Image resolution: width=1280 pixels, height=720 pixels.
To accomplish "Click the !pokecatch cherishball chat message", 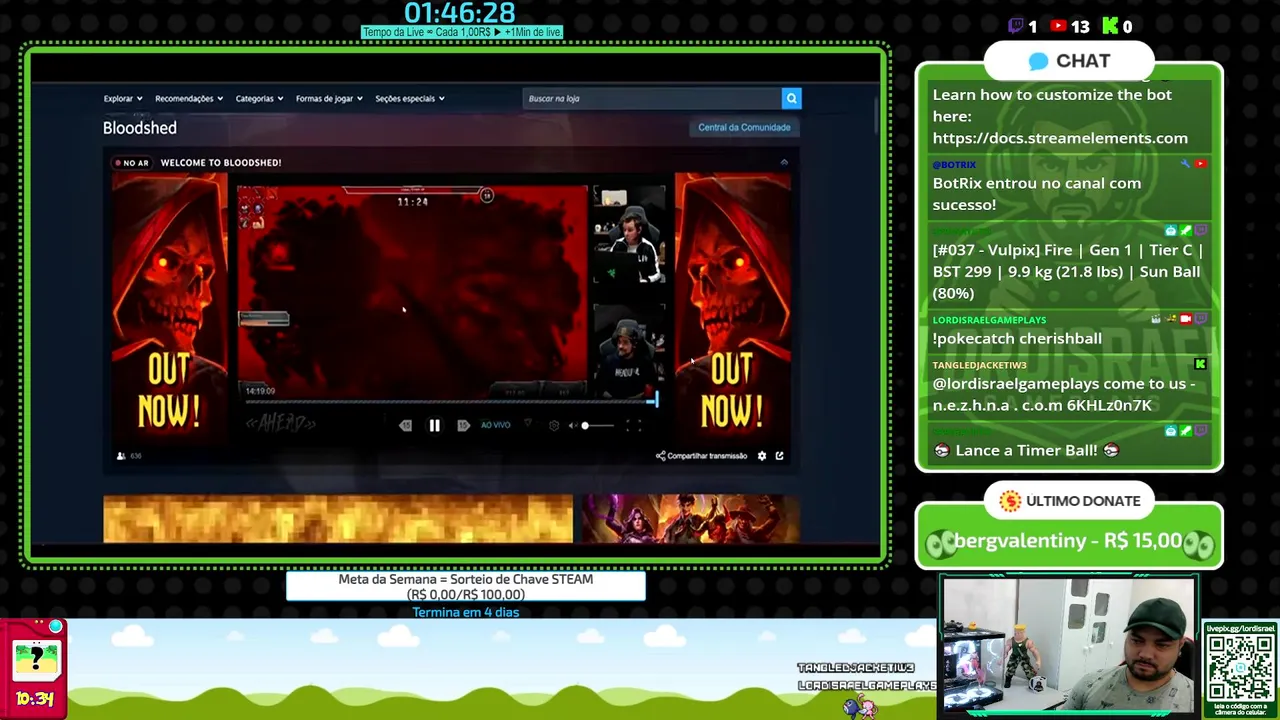I will pyautogui.click(x=1017, y=339).
